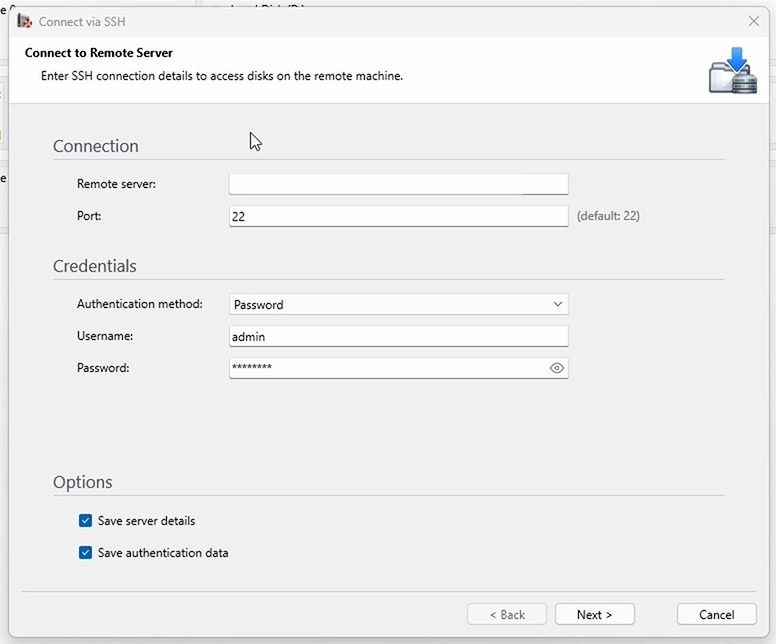Click the "Options" section heading

pos(83,482)
